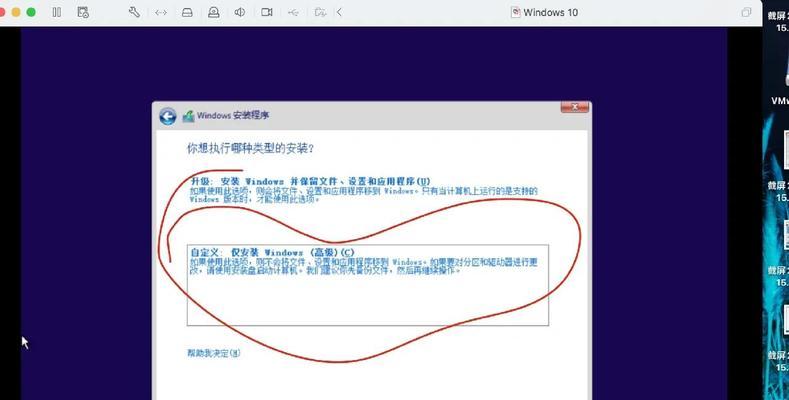Click the sound card speaker icon
Image resolution: width=789 pixels, height=400 pixels.
240,13
